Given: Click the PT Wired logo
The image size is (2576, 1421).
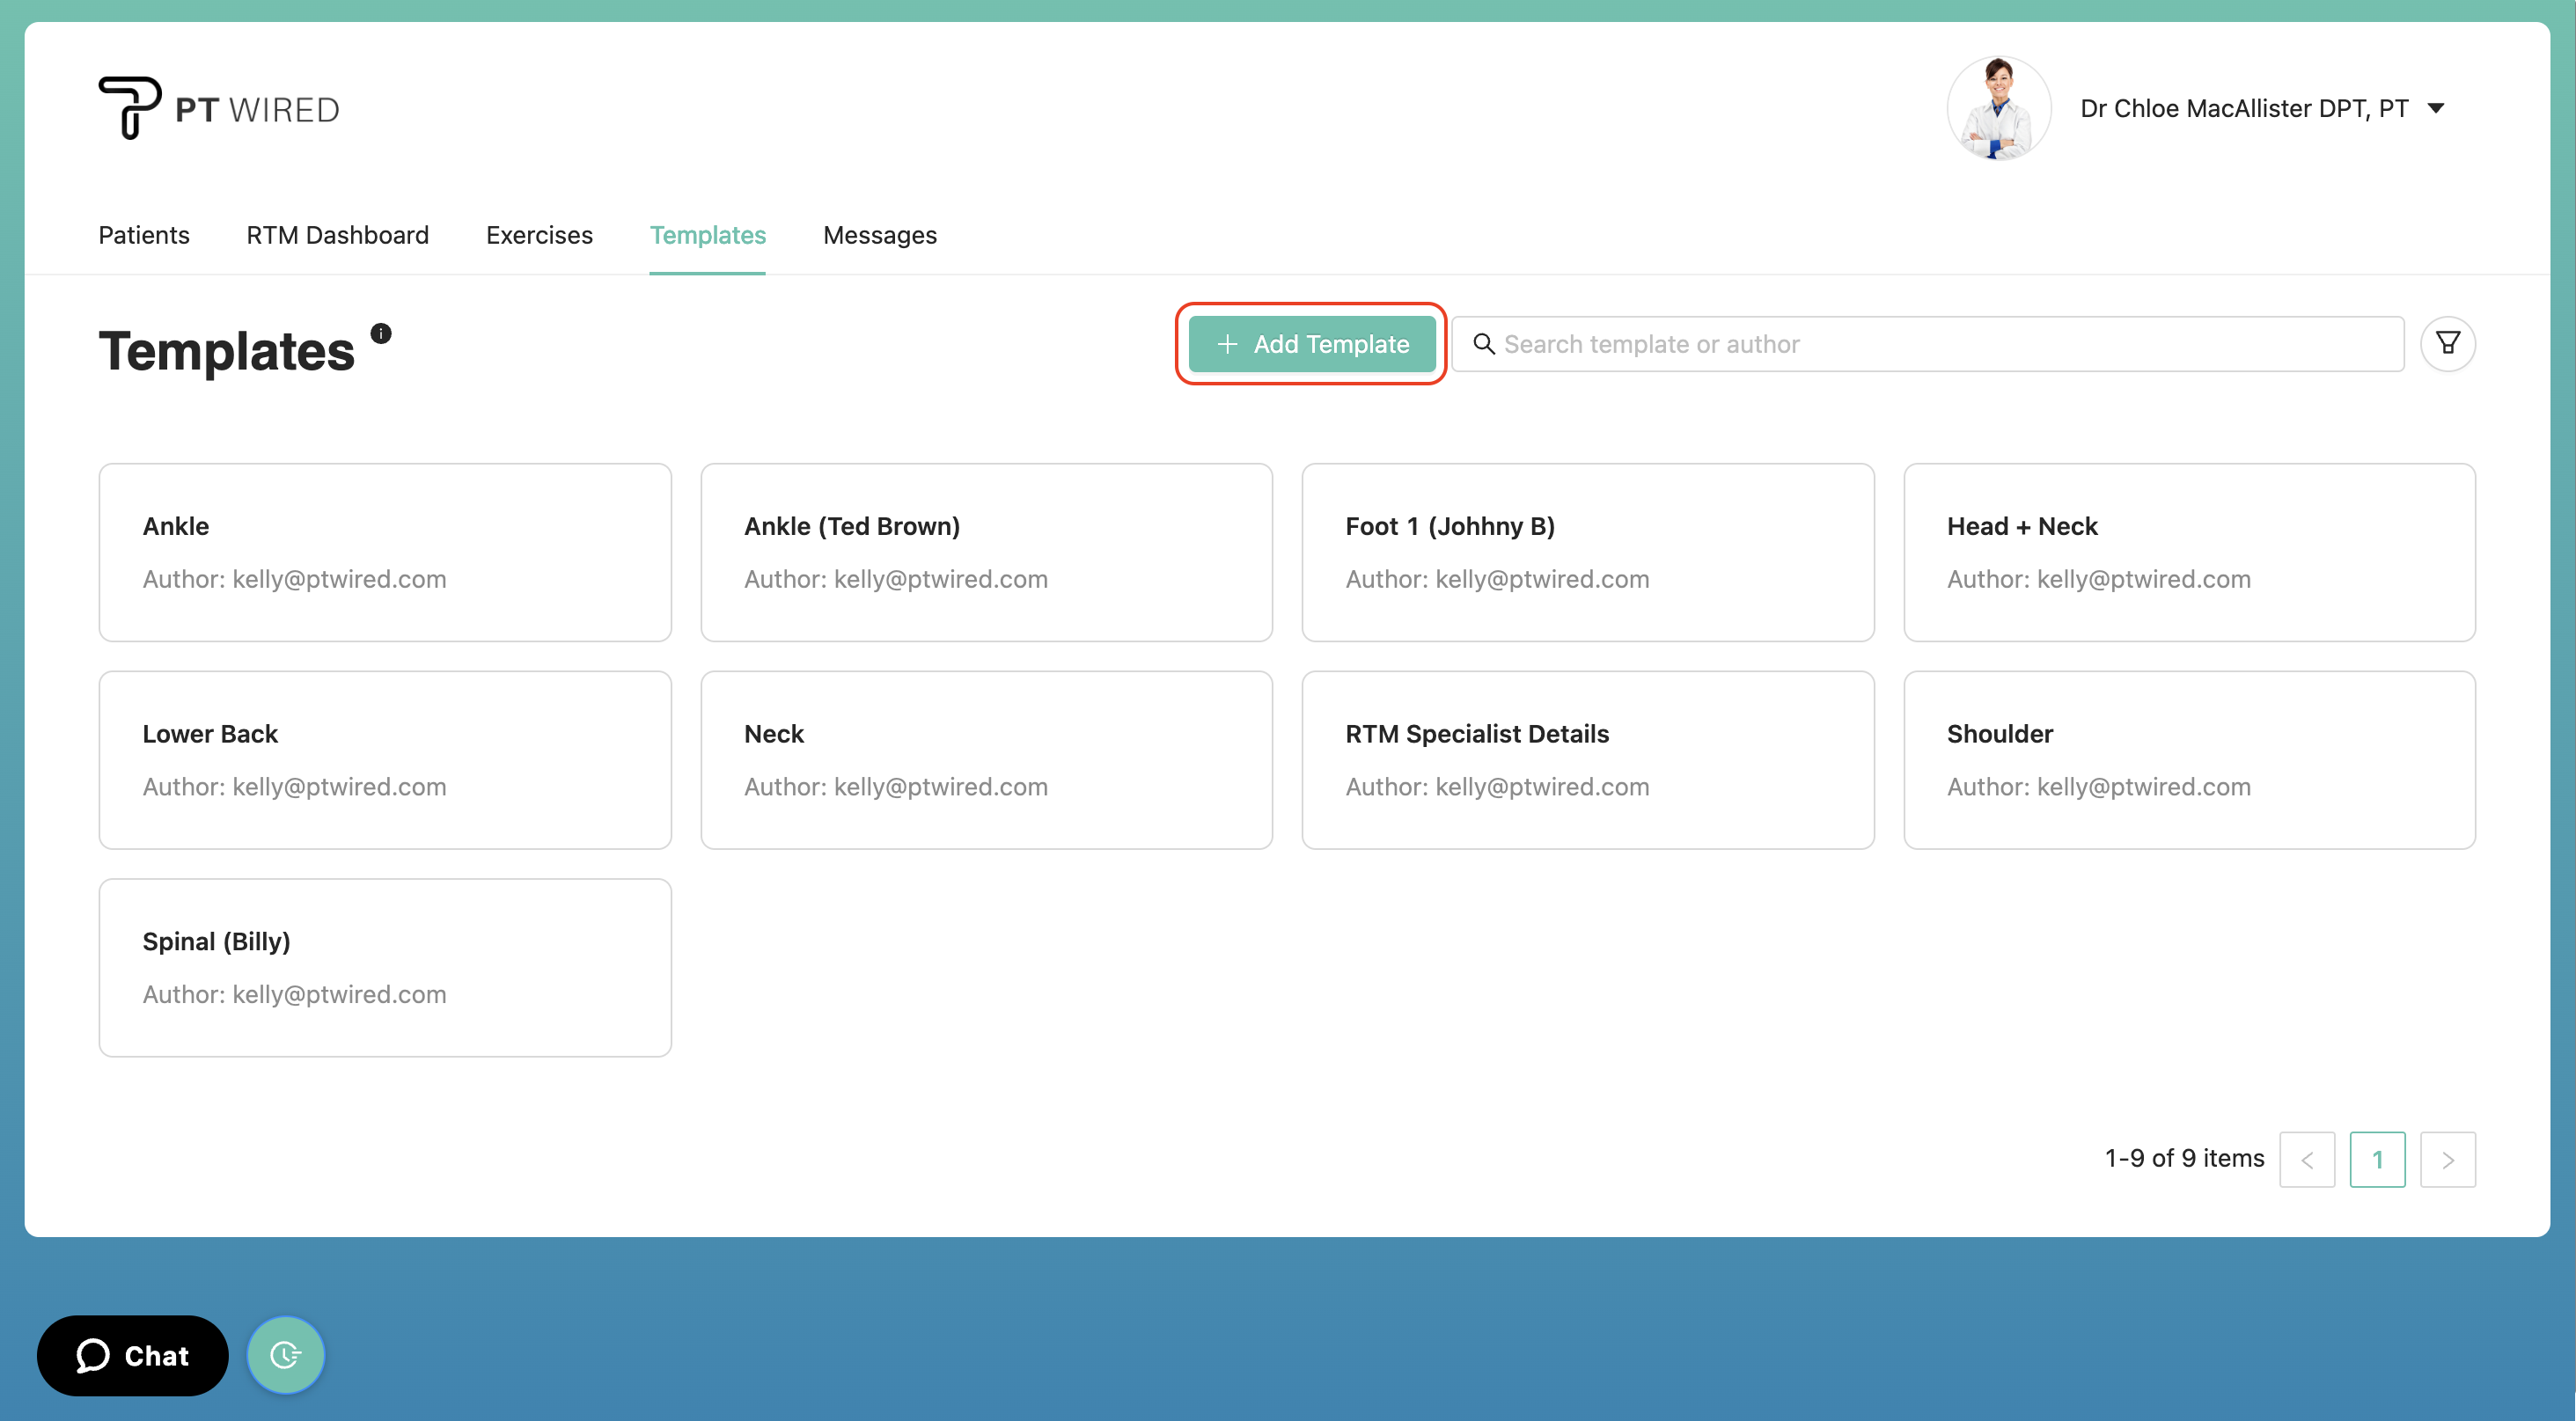Looking at the screenshot, I should [219, 108].
